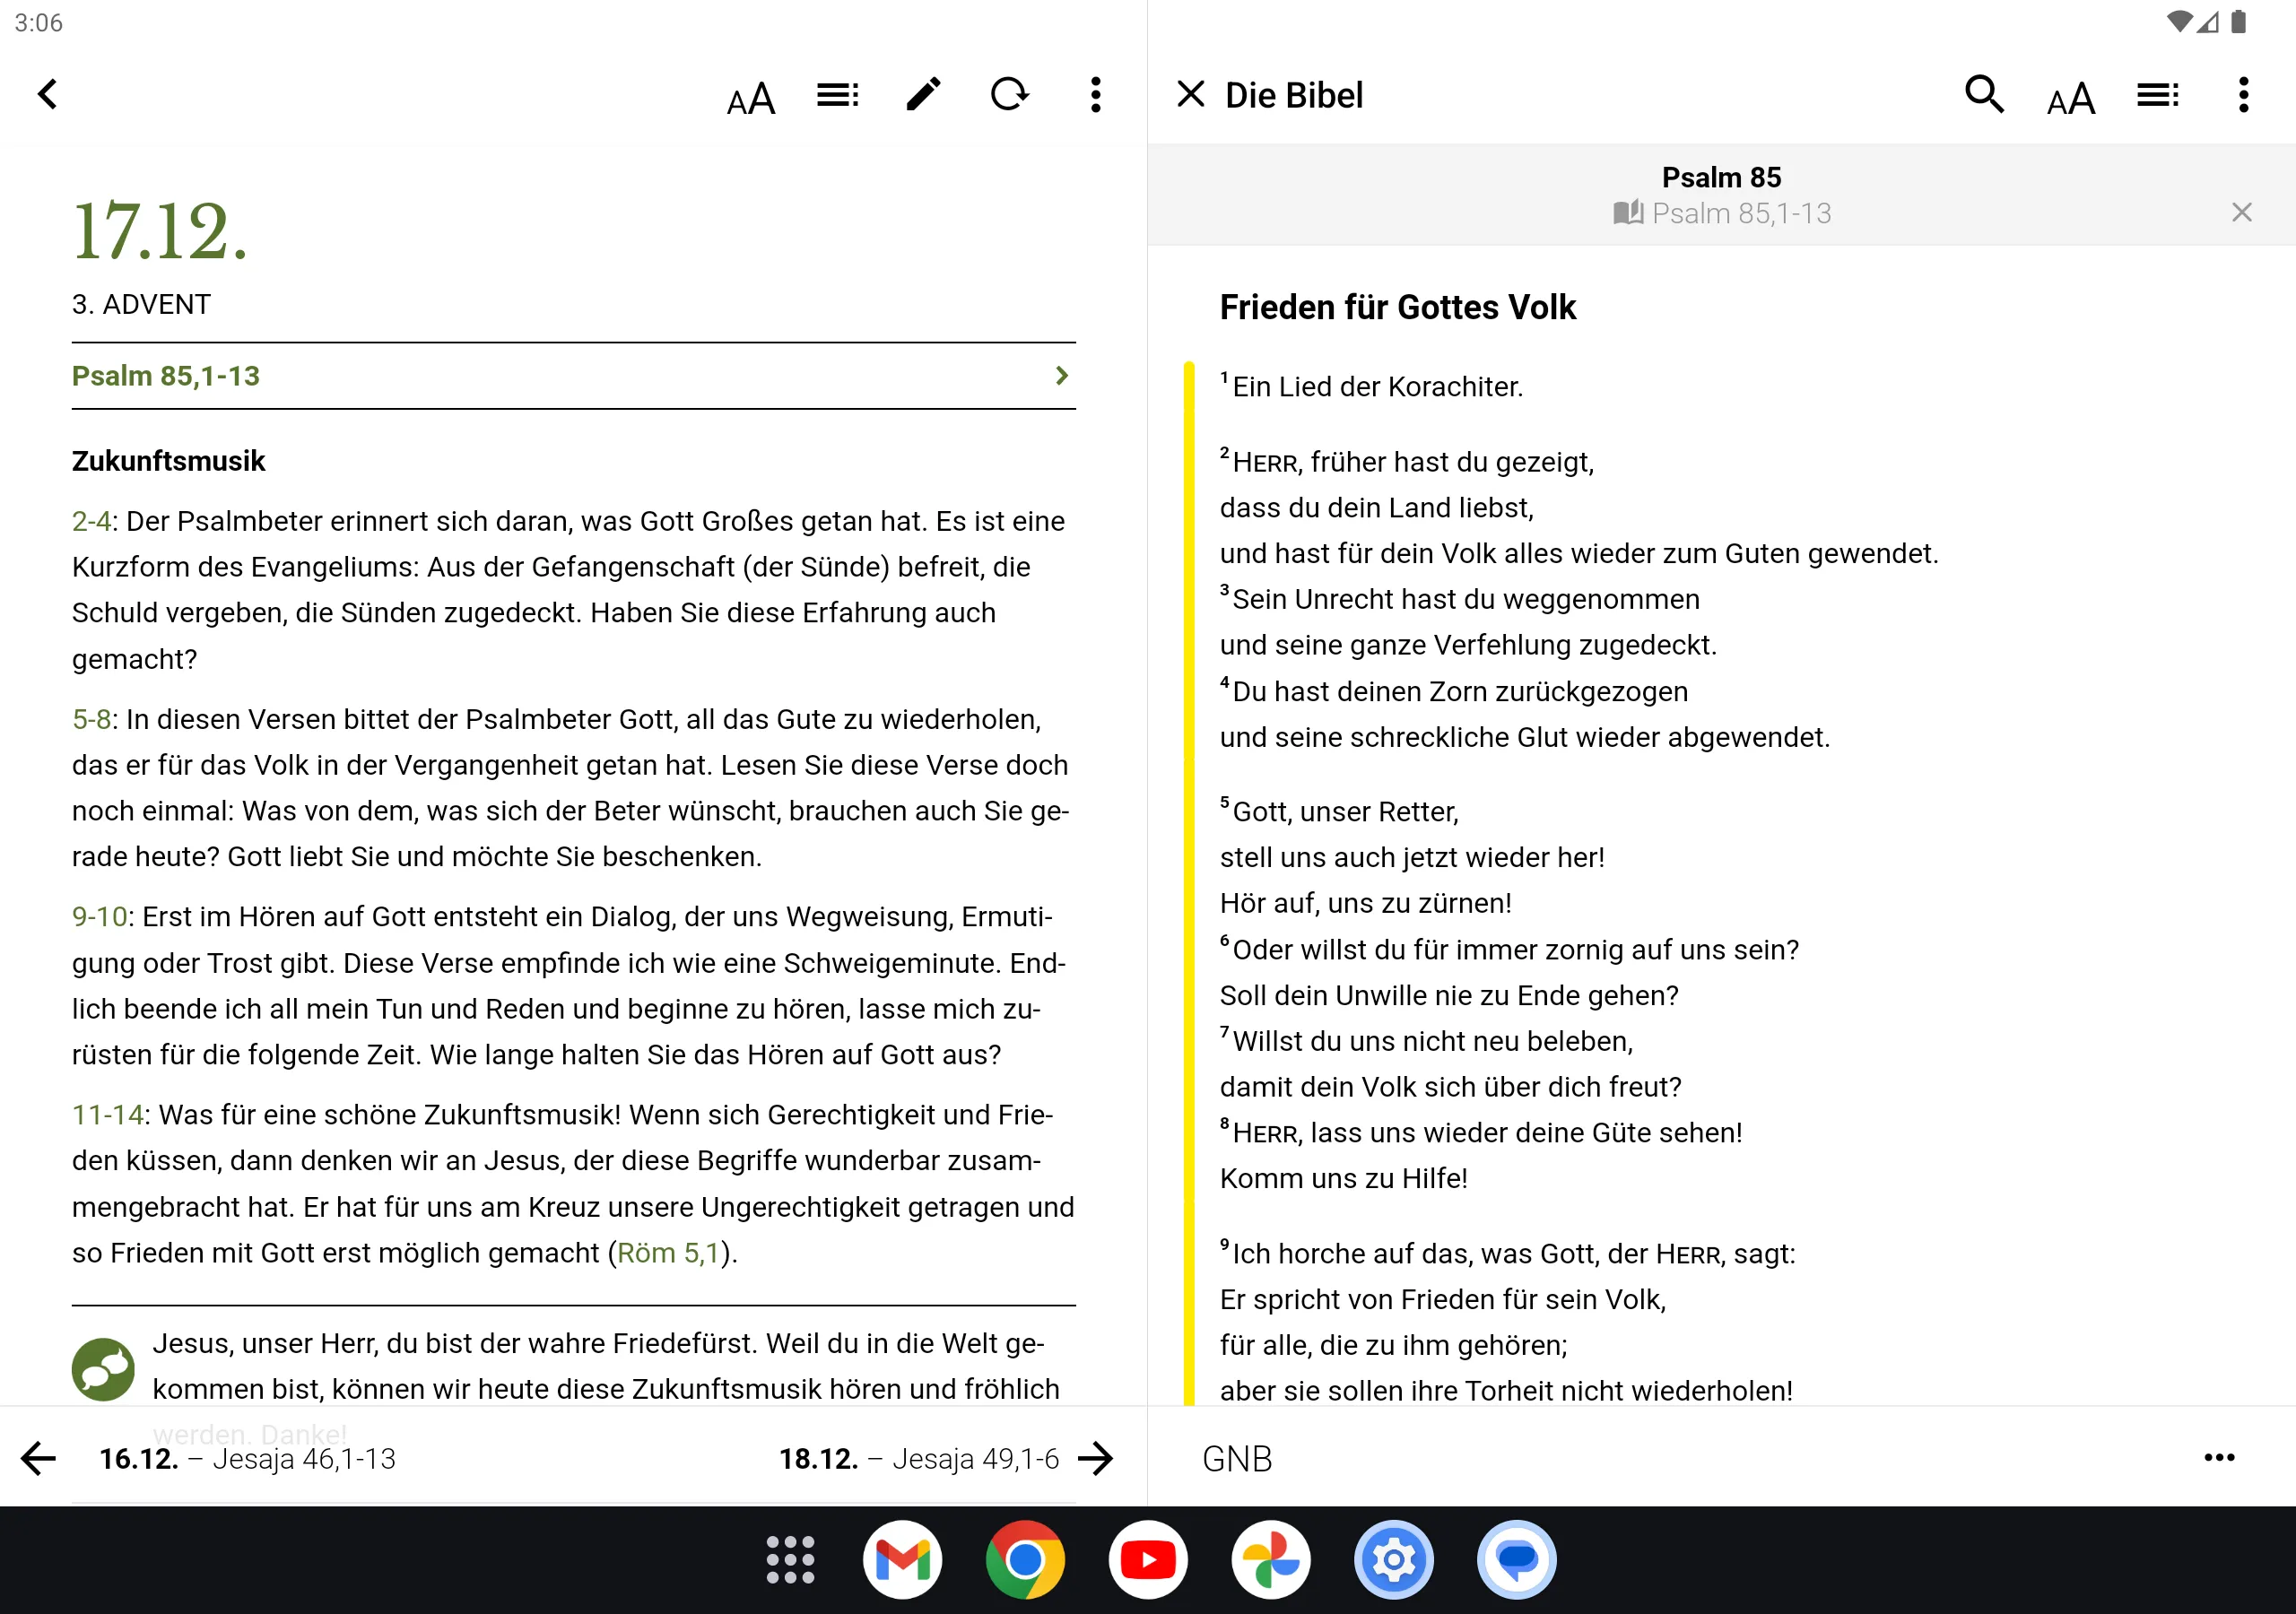Select the GNB translation selector
The image size is (2296, 1614).
1237,1459
